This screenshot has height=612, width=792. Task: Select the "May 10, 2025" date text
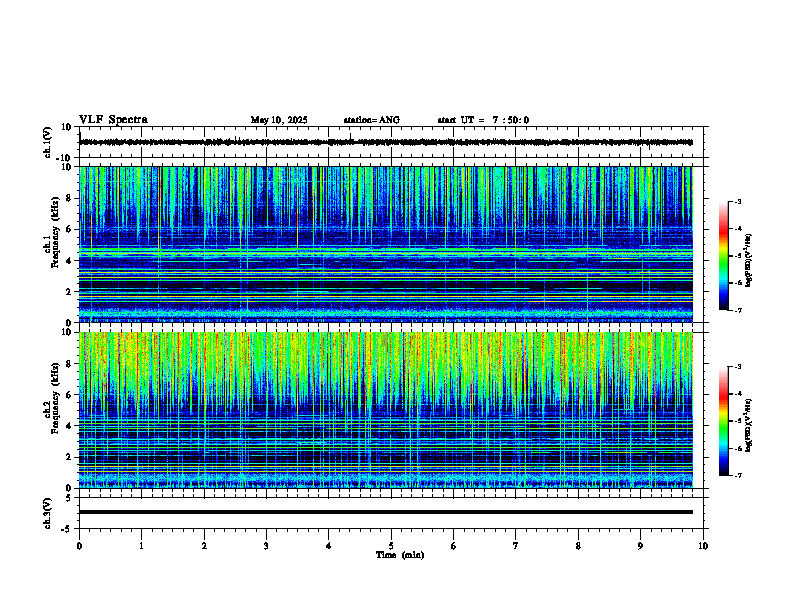coord(279,120)
